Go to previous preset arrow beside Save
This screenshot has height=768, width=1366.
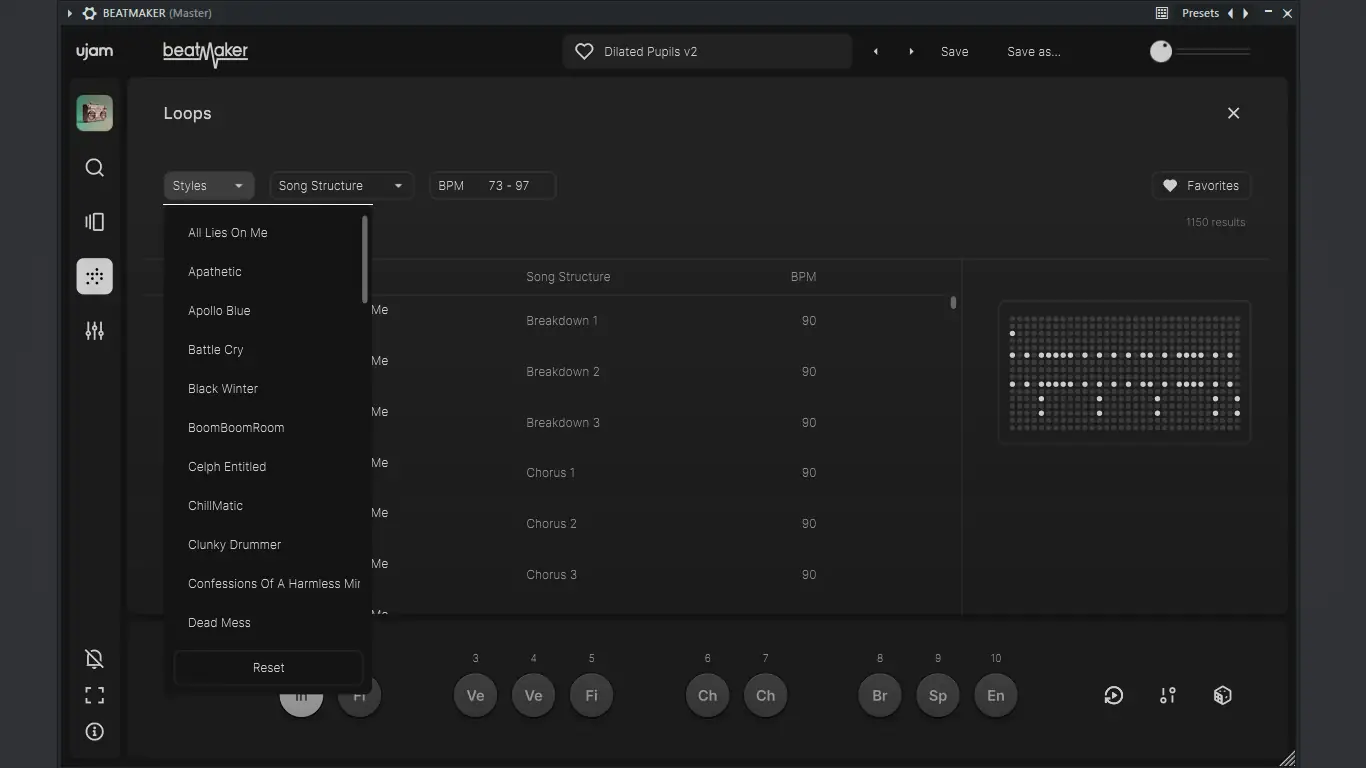click(876, 52)
